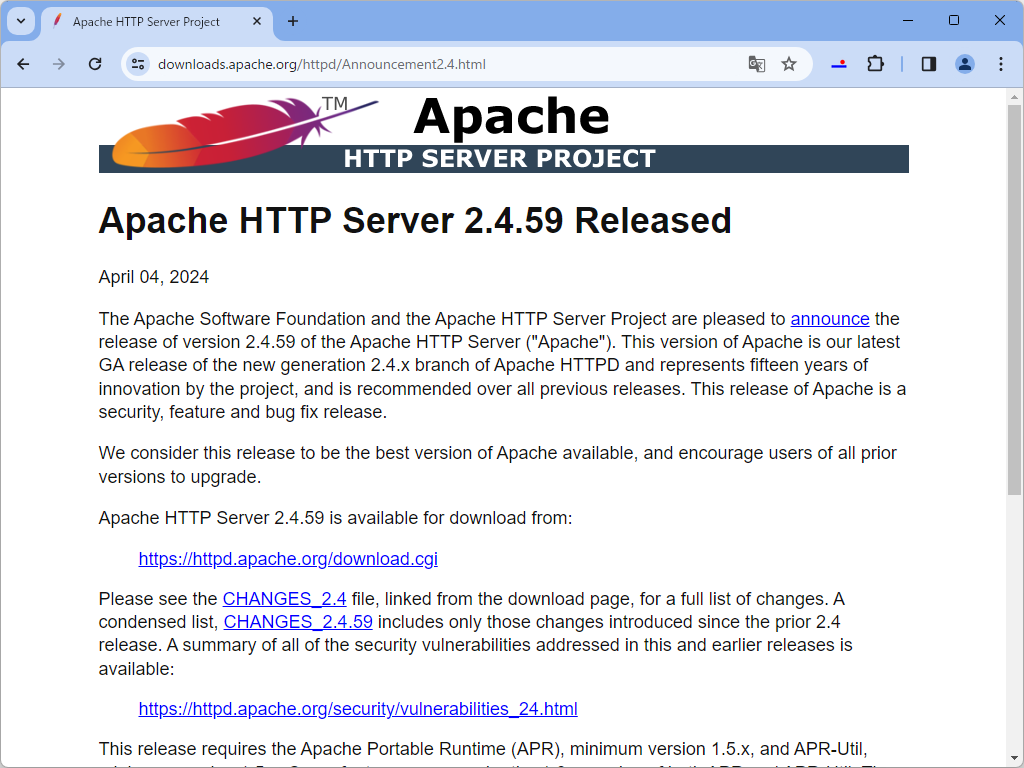The image size is (1024, 768).
Task: Click inside the address bar
Action: tap(400, 63)
